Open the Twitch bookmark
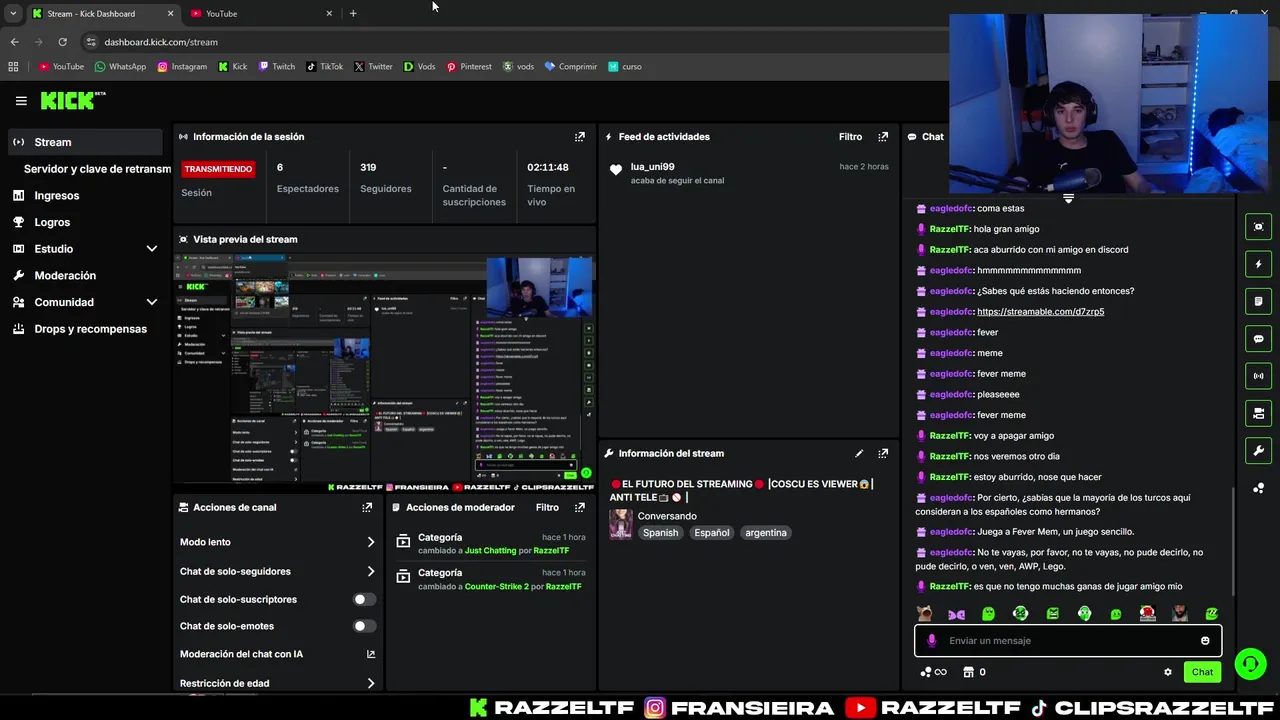Screen dimensions: 1280x720 click(277, 67)
